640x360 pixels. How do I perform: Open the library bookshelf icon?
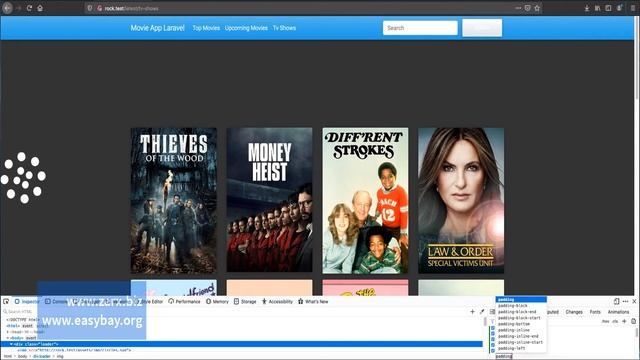coord(598,8)
